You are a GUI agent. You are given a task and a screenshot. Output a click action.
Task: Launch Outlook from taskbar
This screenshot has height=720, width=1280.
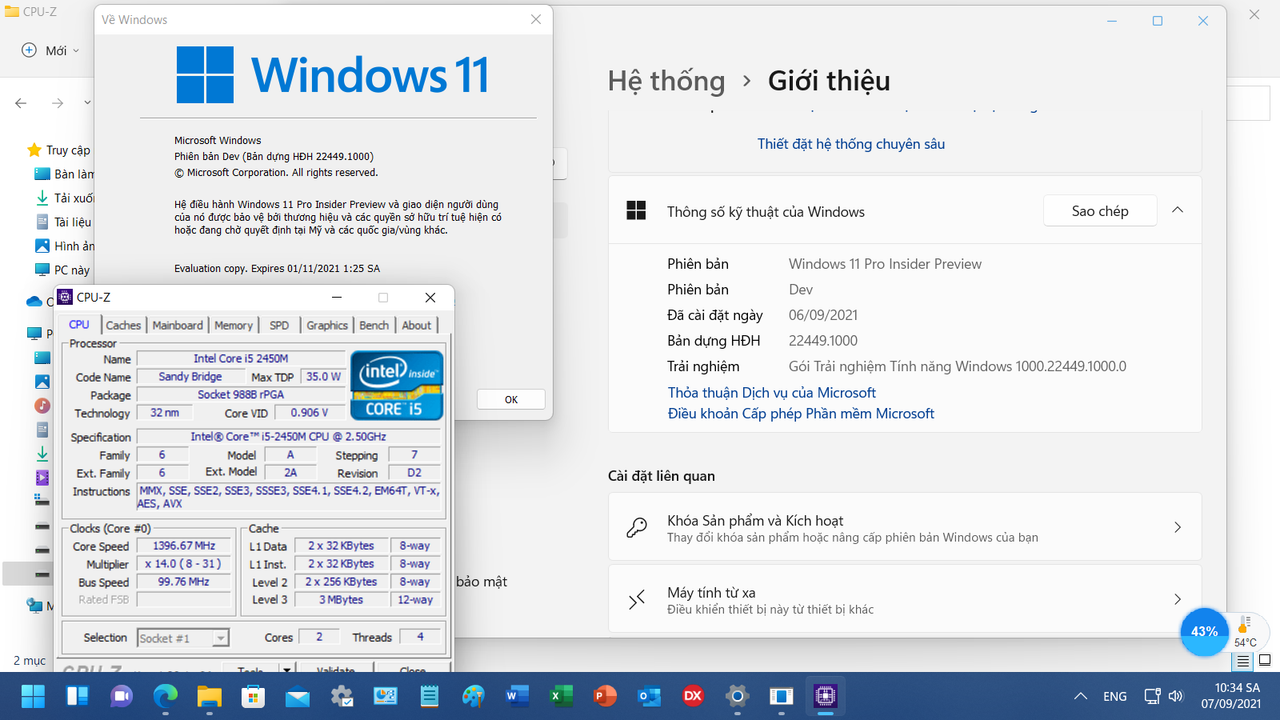[649, 696]
